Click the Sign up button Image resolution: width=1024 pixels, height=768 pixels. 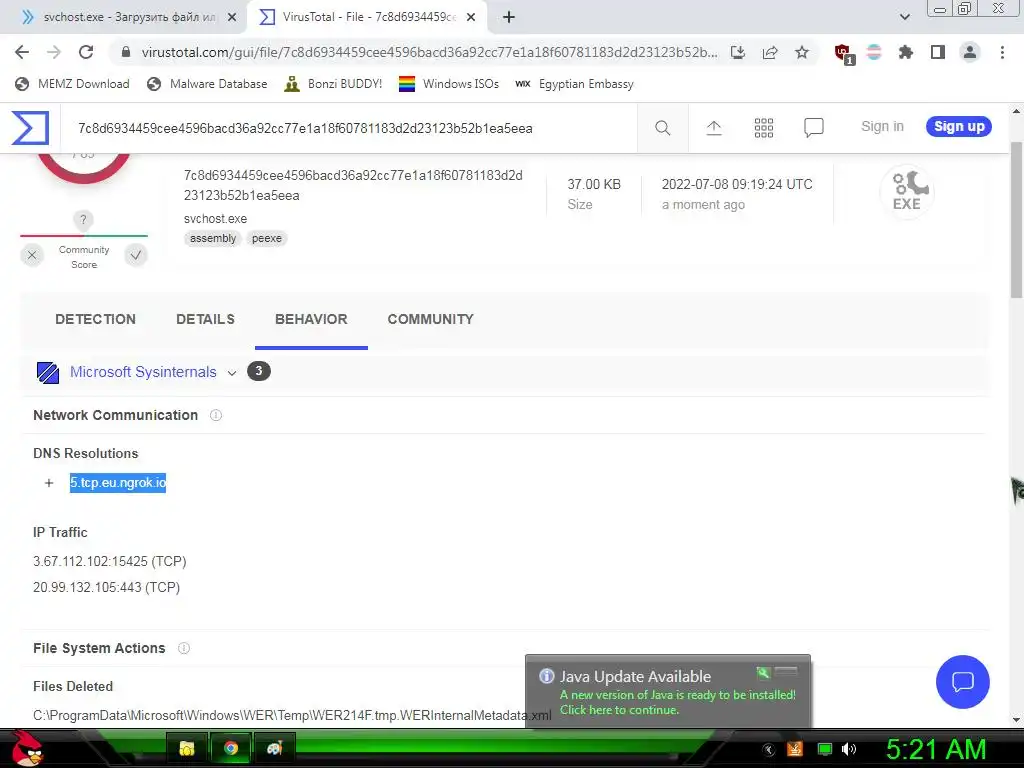tap(959, 127)
